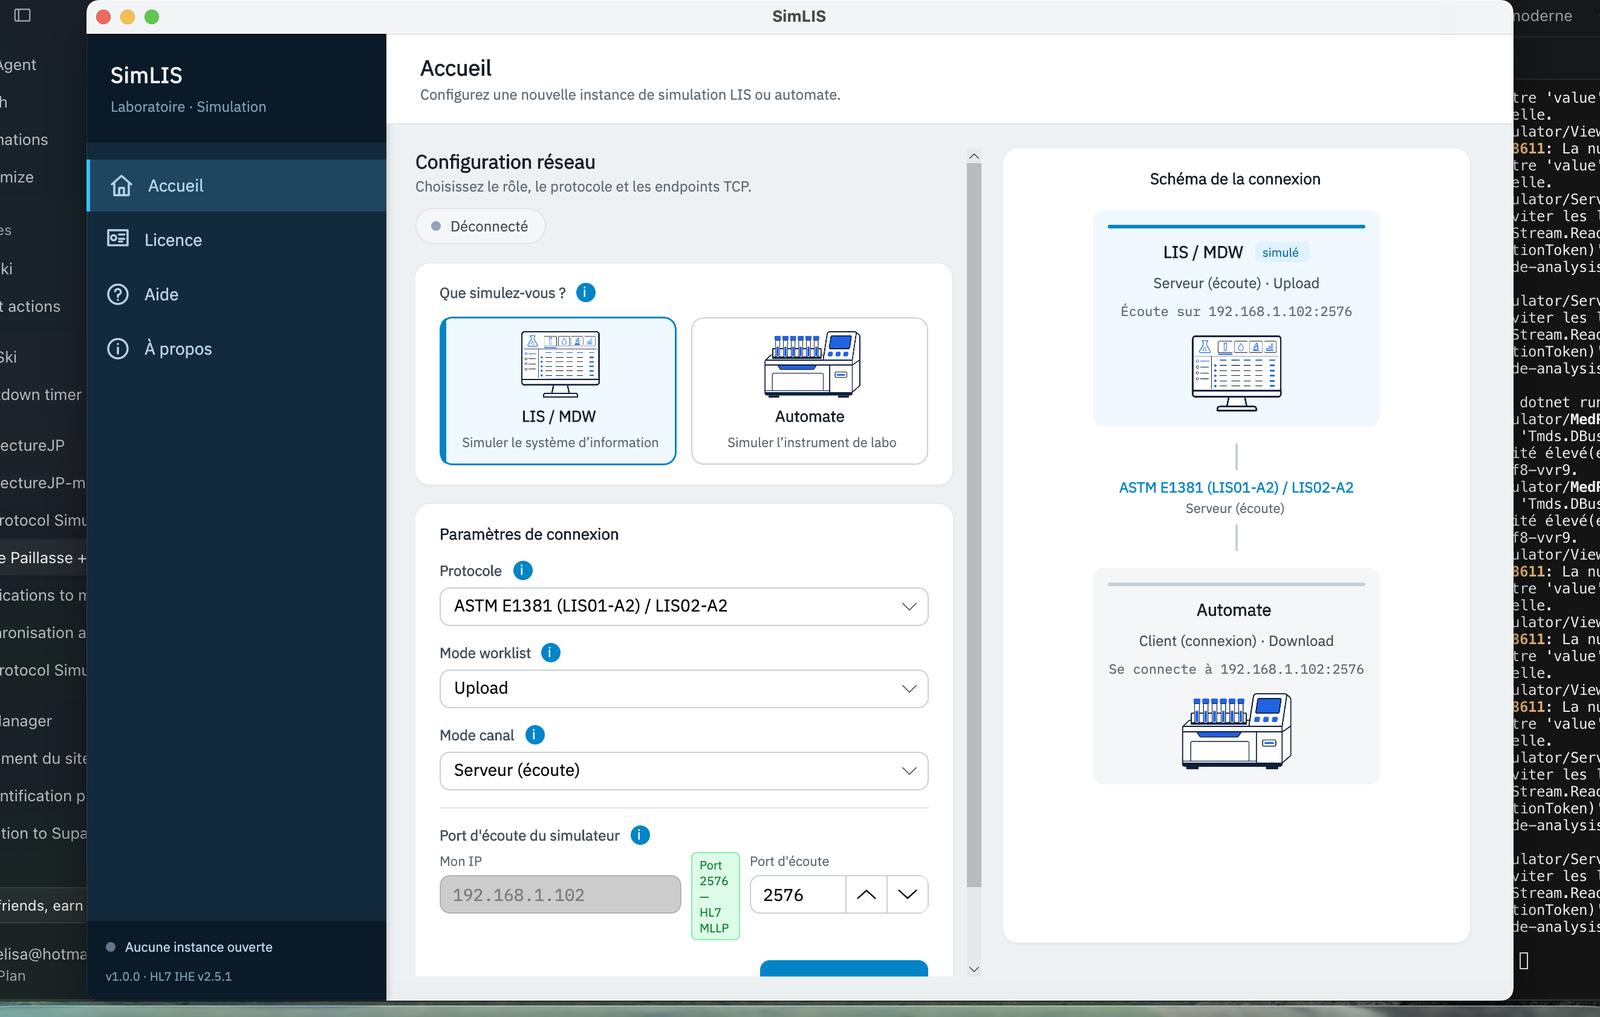Image resolution: width=1600 pixels, height=1017 pixels.
Task: Select the Automate simulation card
Action: coord(810,391)
